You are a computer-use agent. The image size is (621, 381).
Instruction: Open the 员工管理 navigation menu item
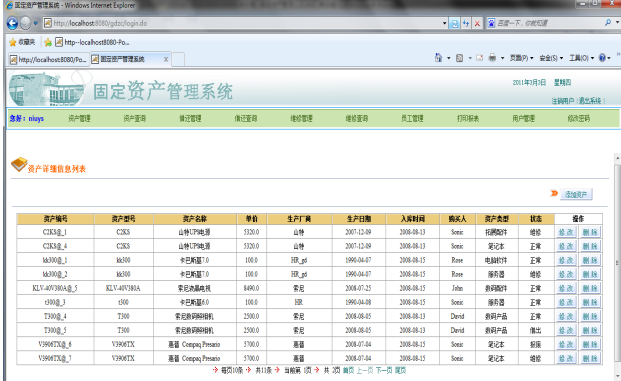pyautogui.click(x=412, y=118)
